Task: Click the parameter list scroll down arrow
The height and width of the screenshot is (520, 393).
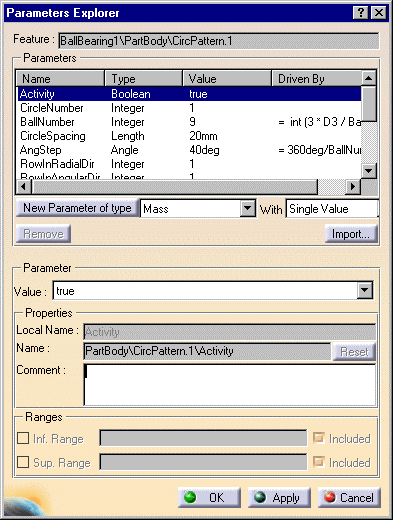Action: 368,171
